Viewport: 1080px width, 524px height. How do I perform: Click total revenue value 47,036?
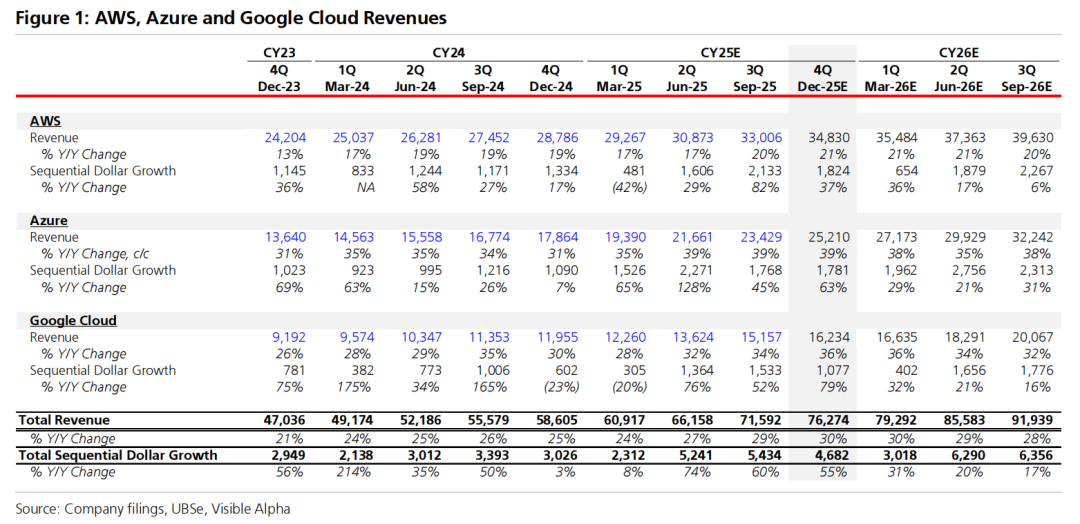point(284,420)
